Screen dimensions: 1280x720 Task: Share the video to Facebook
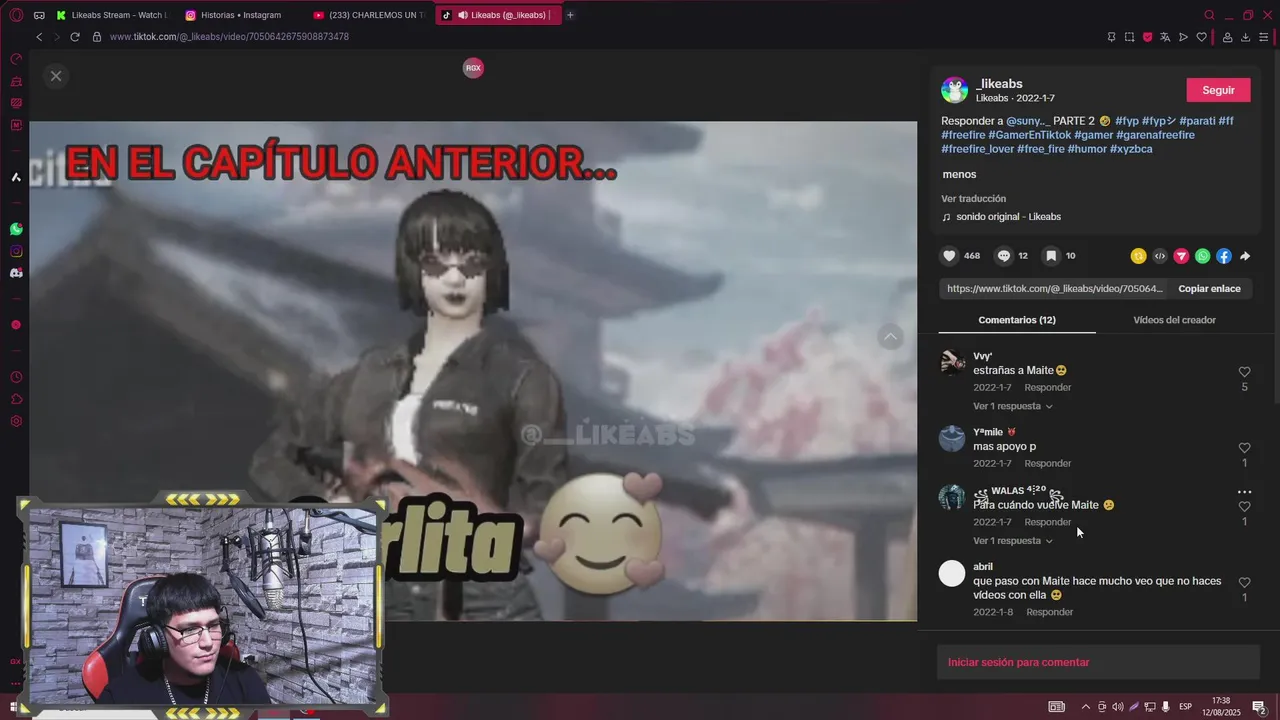tap(1224, 256)
